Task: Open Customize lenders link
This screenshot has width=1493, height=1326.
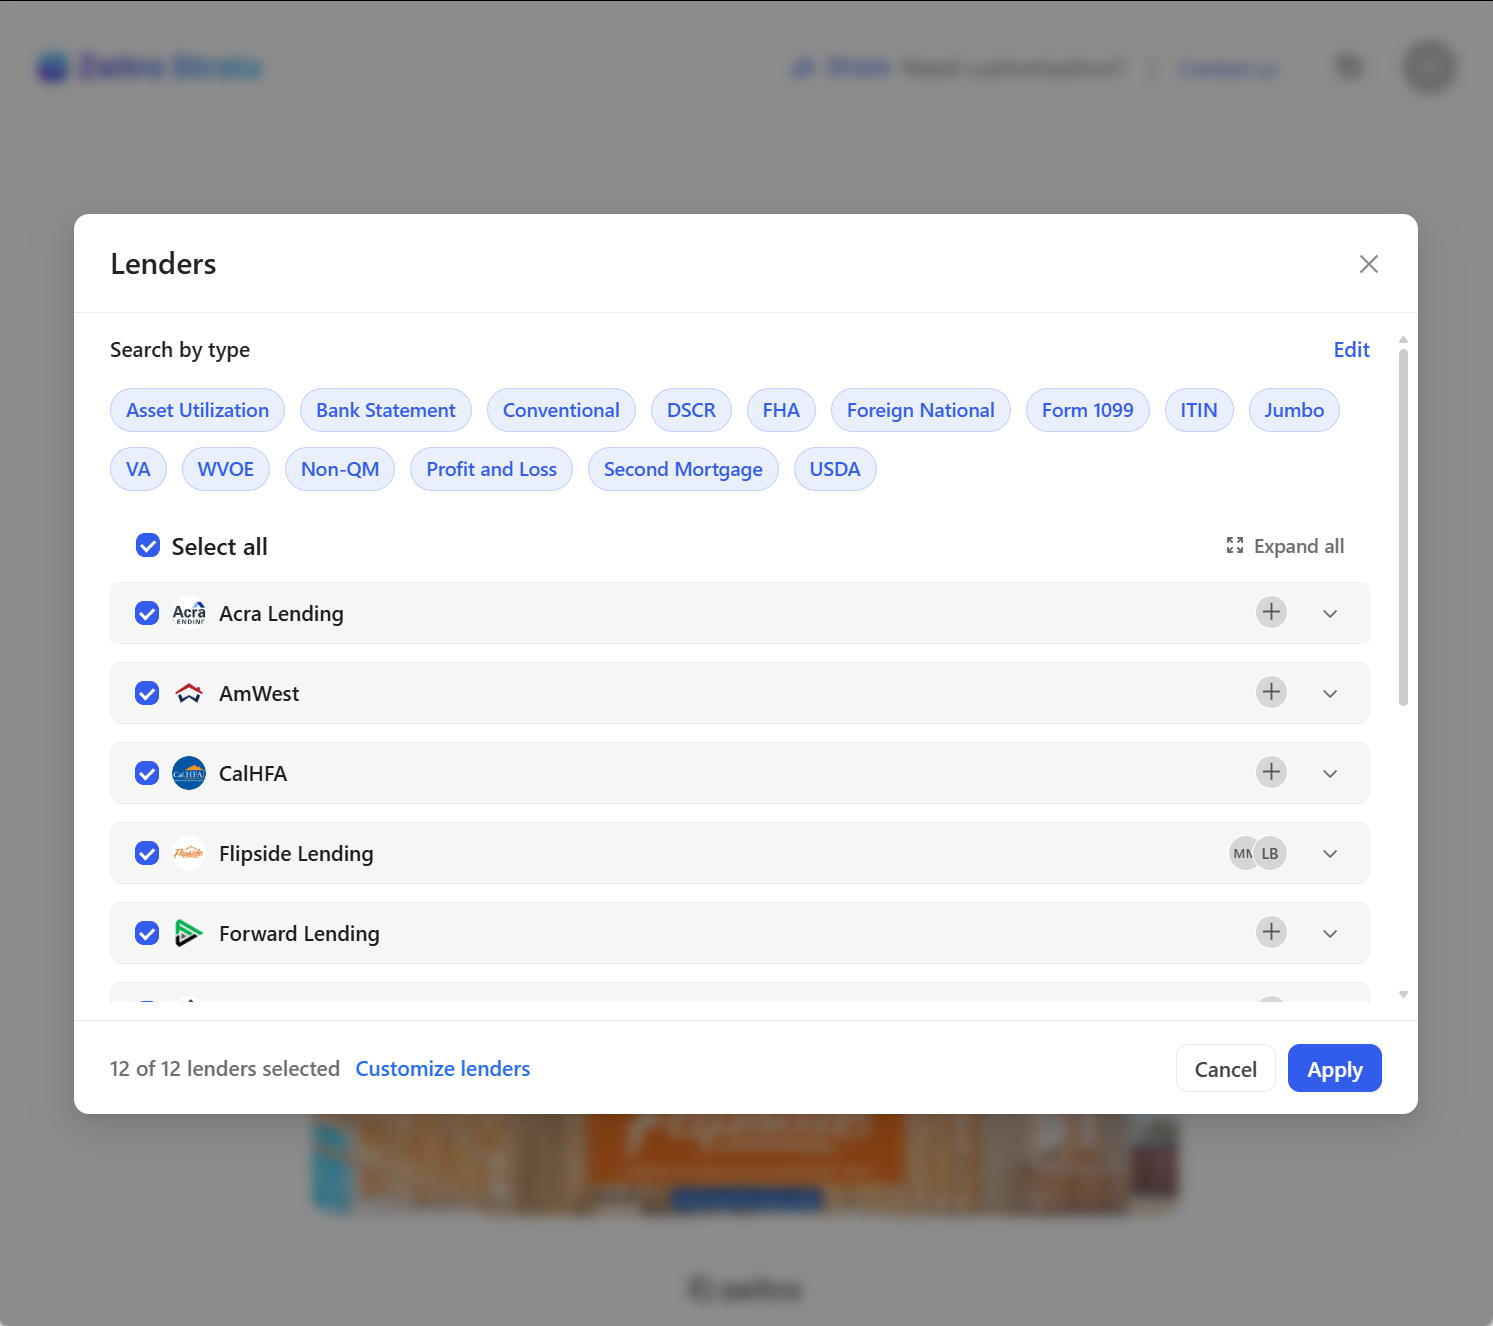Action: pyautogui.click(x=443, y=1069)
